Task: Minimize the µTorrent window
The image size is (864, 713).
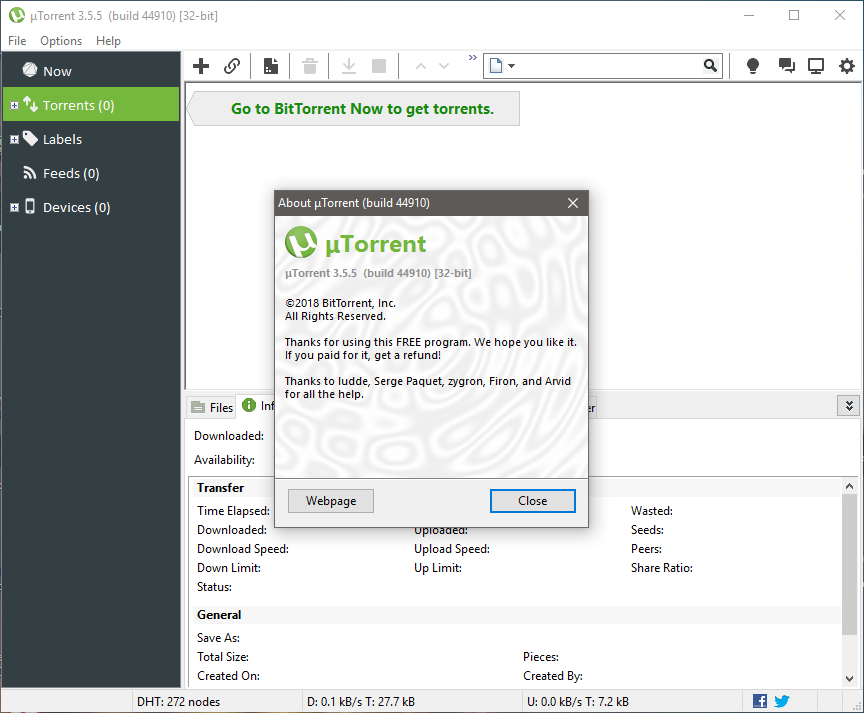Action: (x=749, y=15)
